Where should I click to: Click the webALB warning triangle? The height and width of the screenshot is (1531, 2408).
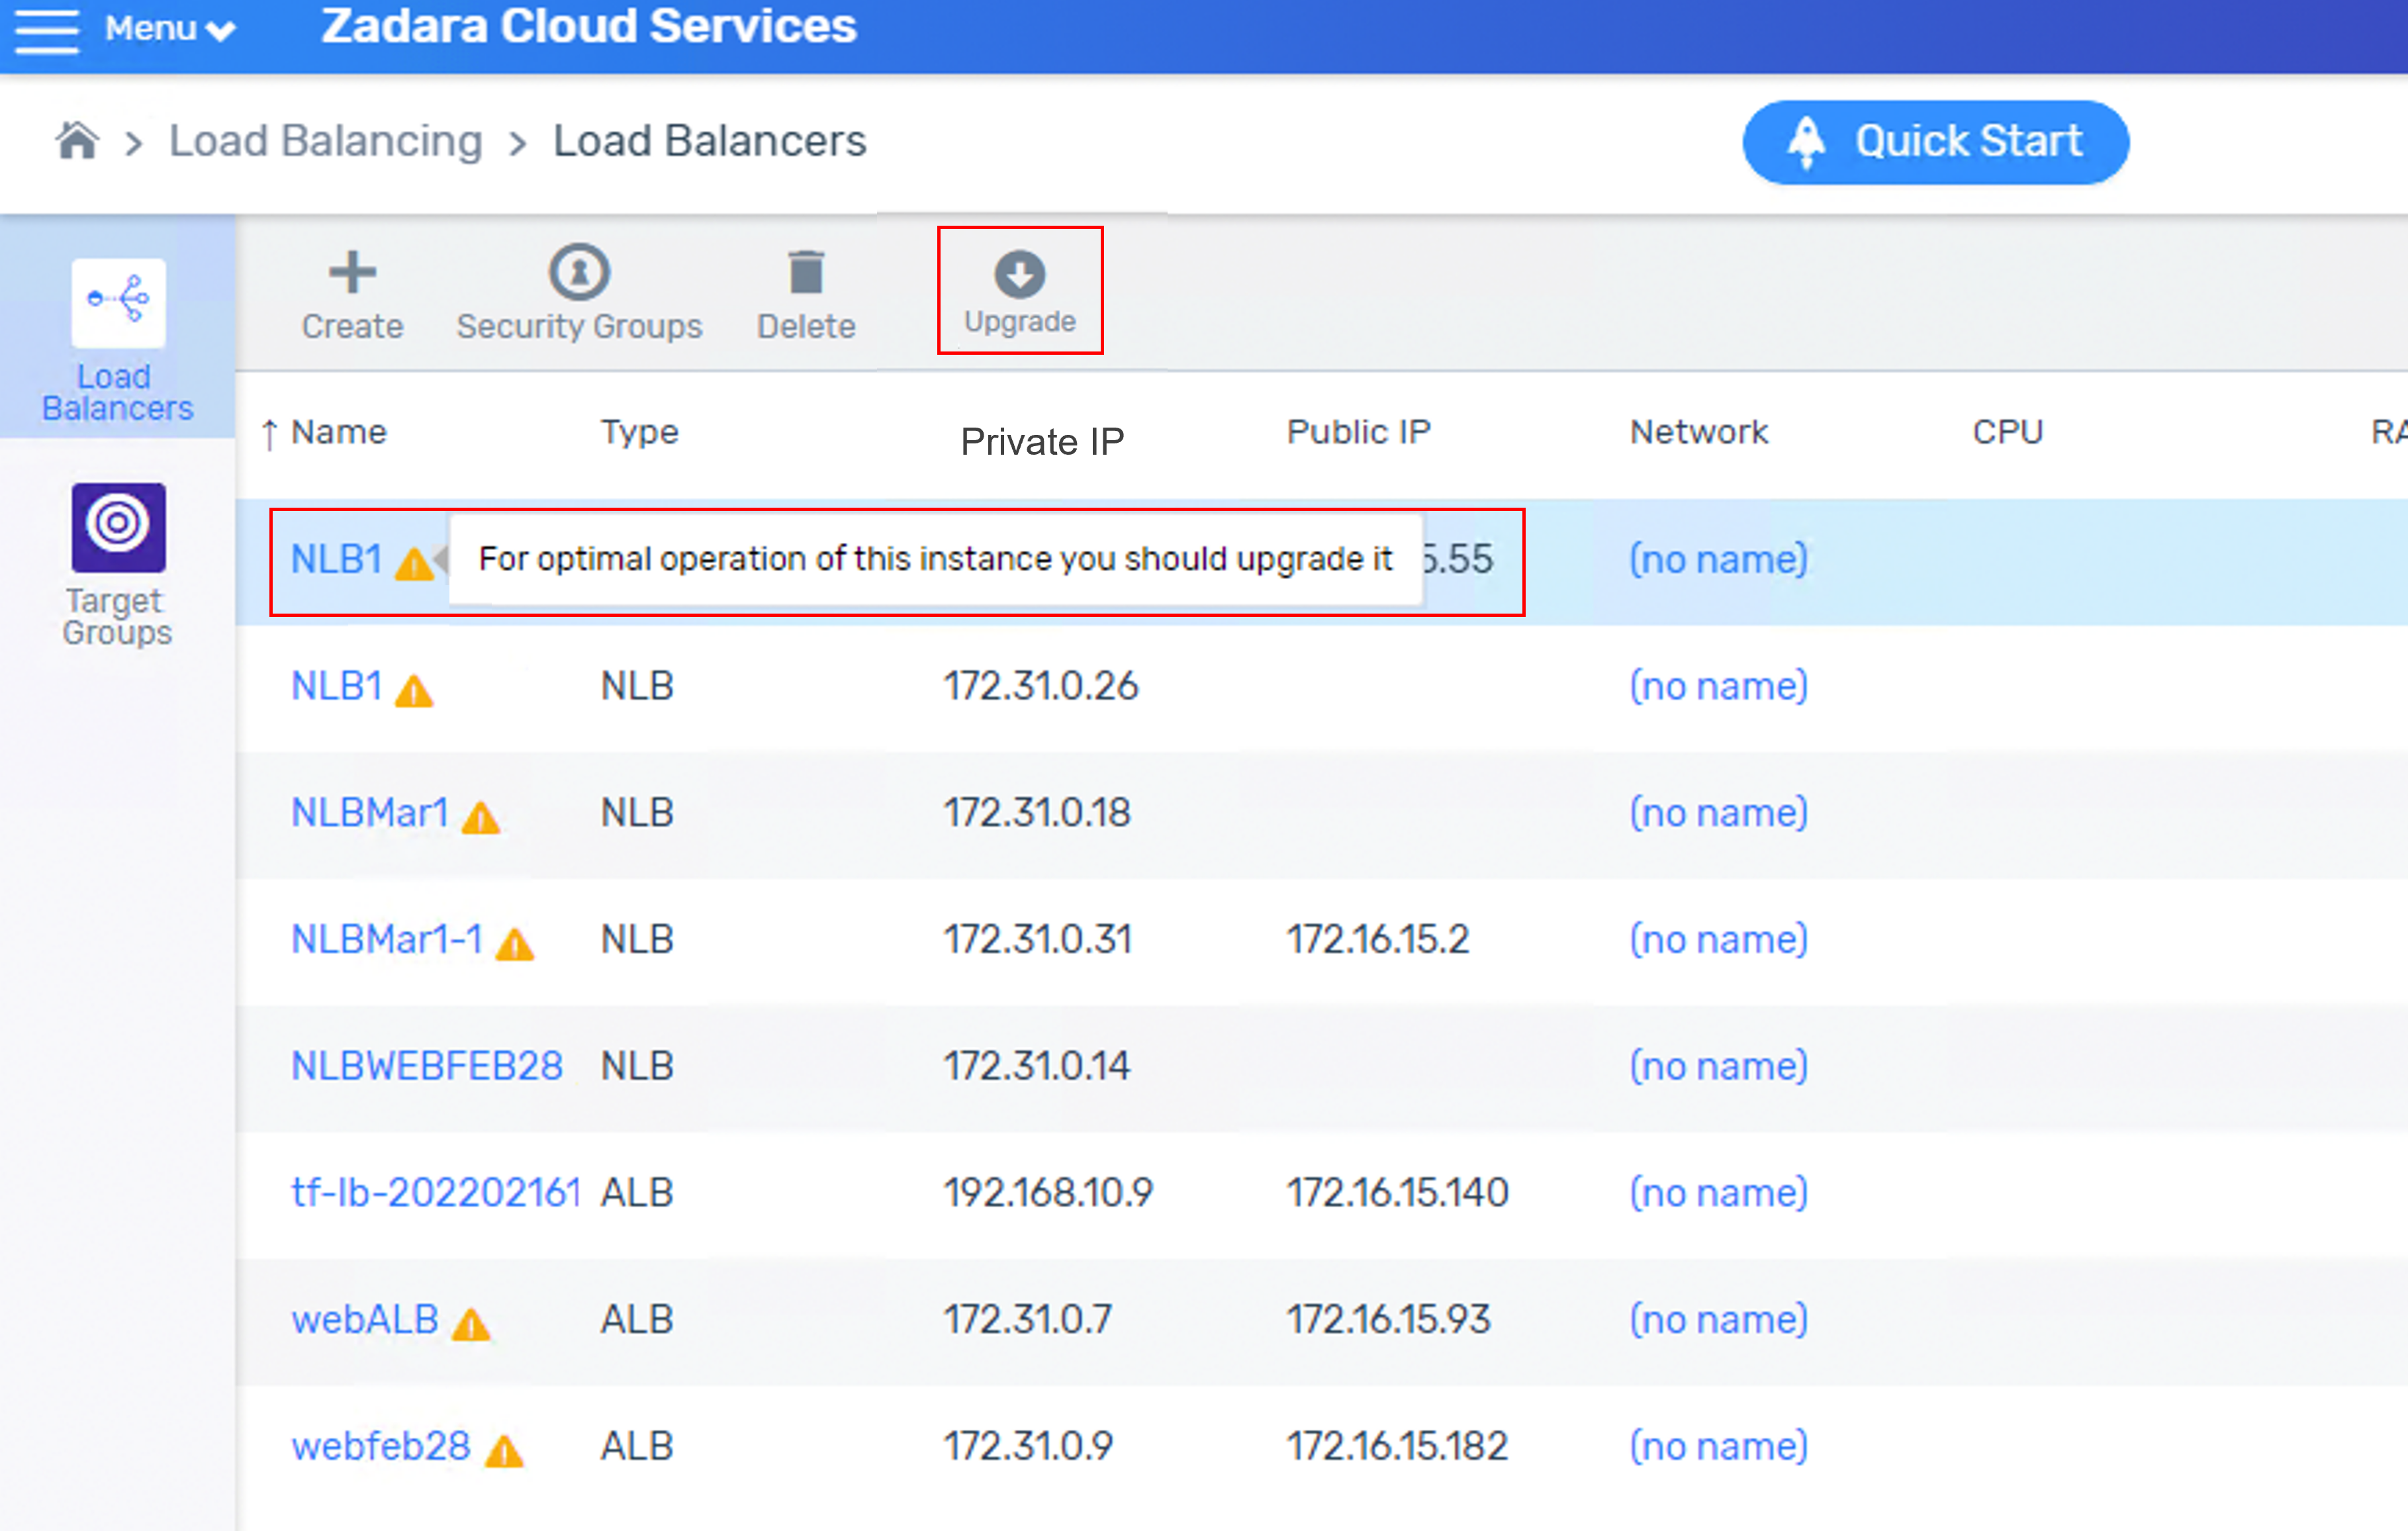(470, 1324)
